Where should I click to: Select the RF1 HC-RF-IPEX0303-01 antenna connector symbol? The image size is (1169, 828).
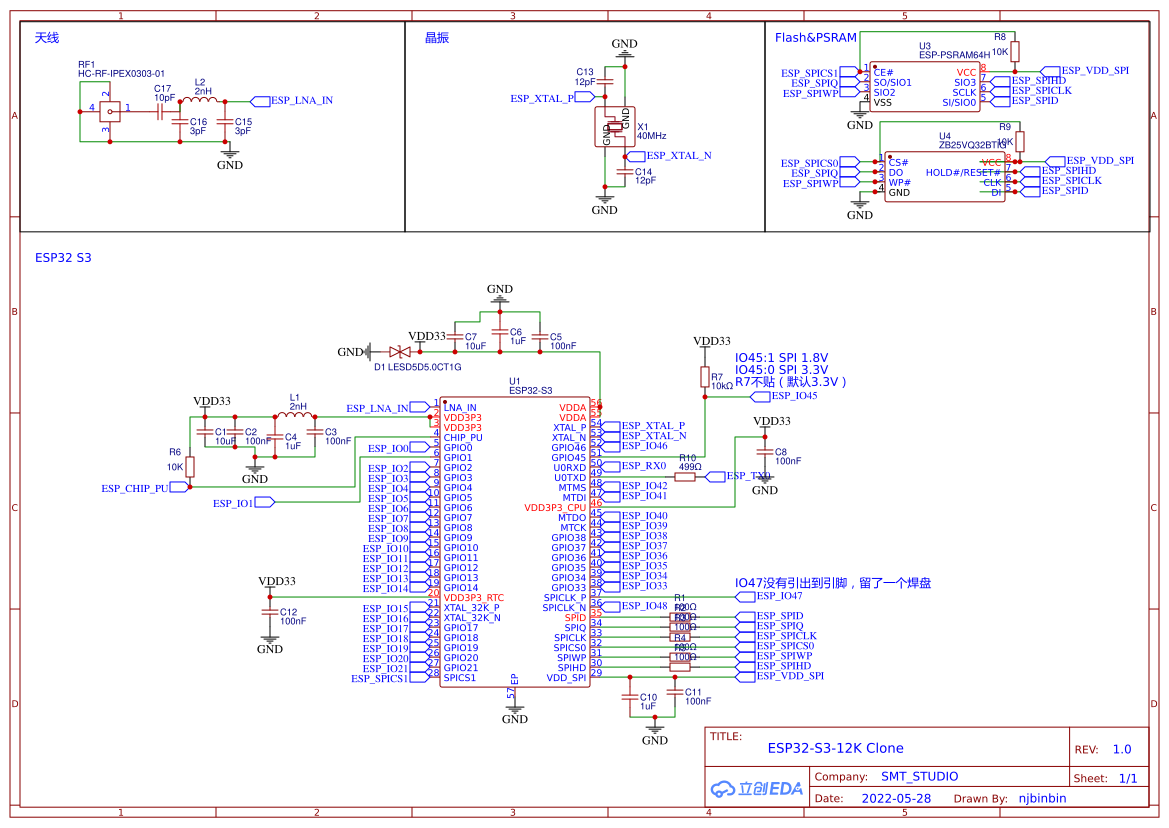click(x=110, y=112)
